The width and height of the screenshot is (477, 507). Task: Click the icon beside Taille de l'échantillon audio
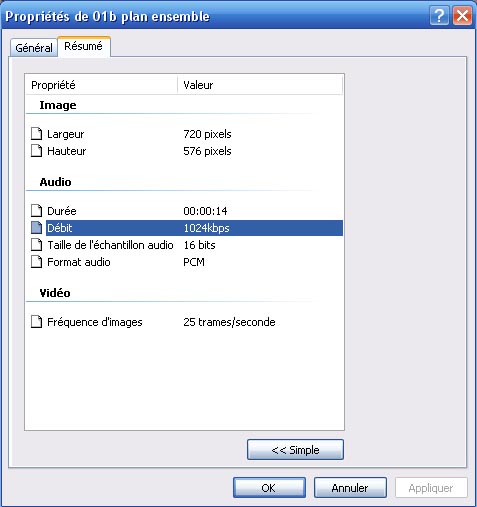36,245
